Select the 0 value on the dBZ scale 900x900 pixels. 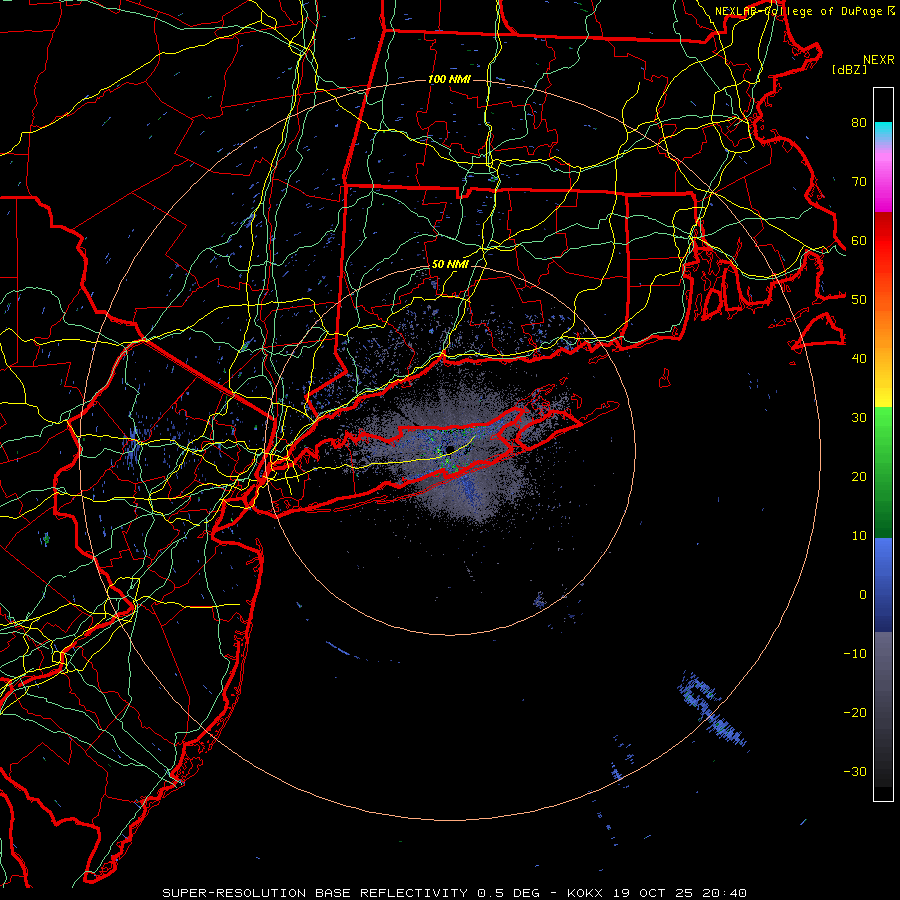point(863,595)
